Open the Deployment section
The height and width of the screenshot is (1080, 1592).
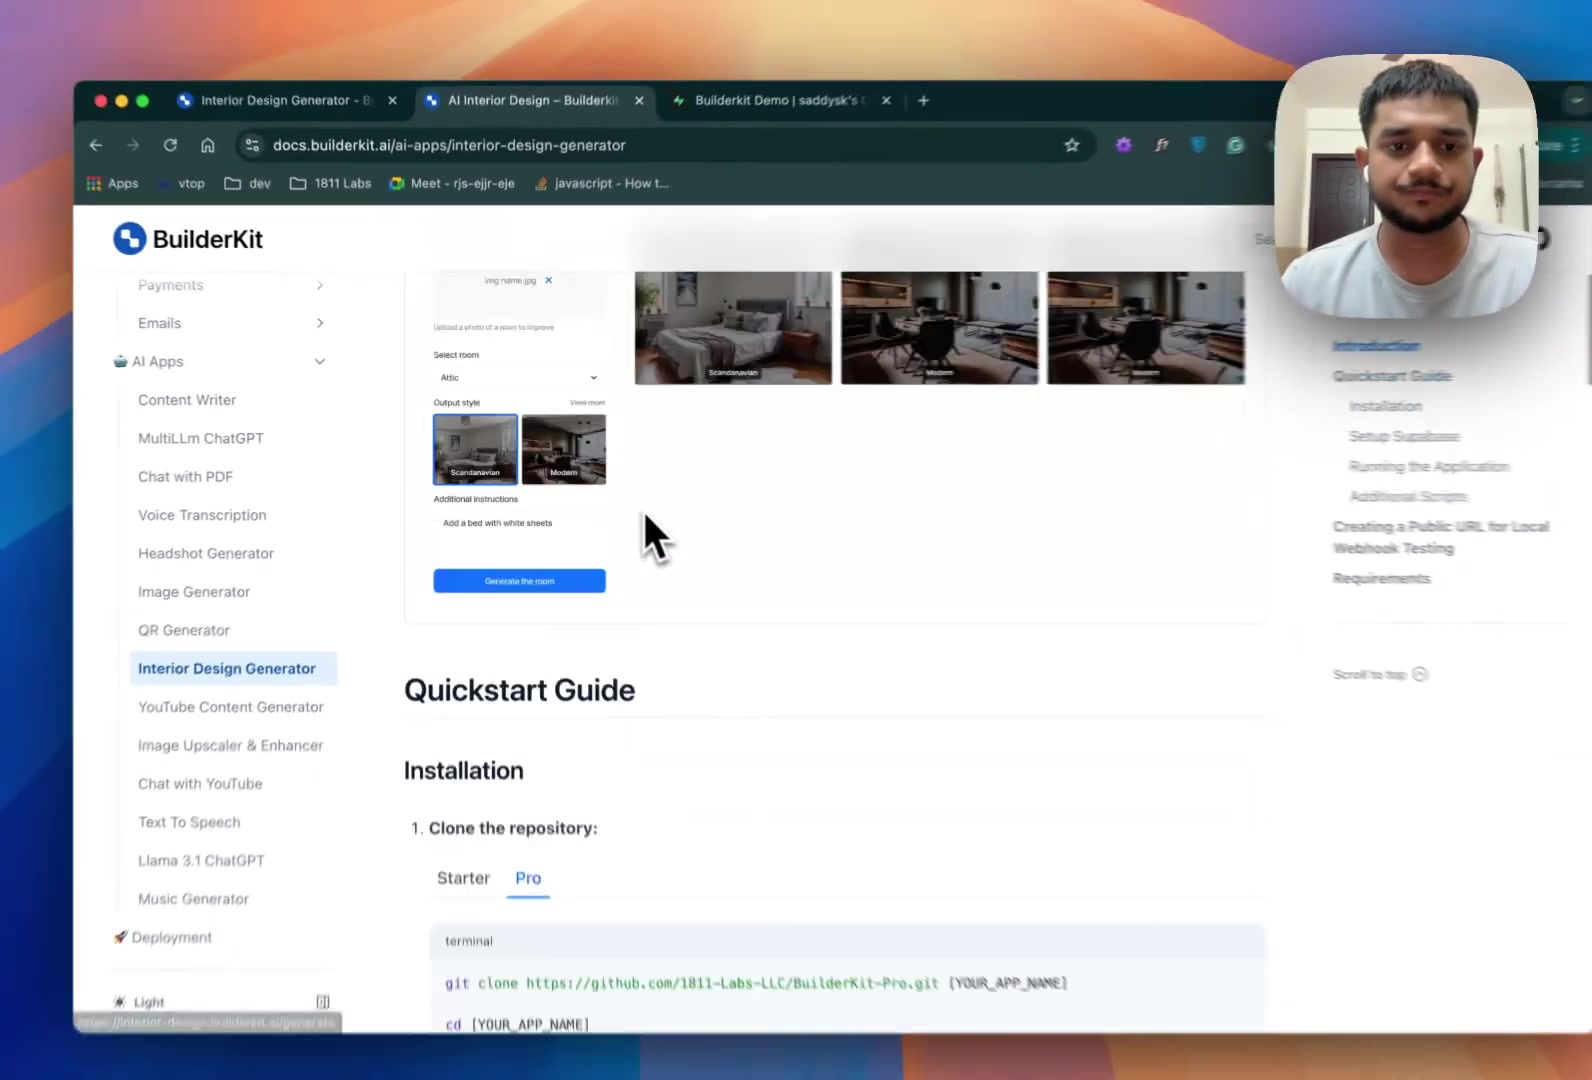pyautogui.click(x=163, y=937)
